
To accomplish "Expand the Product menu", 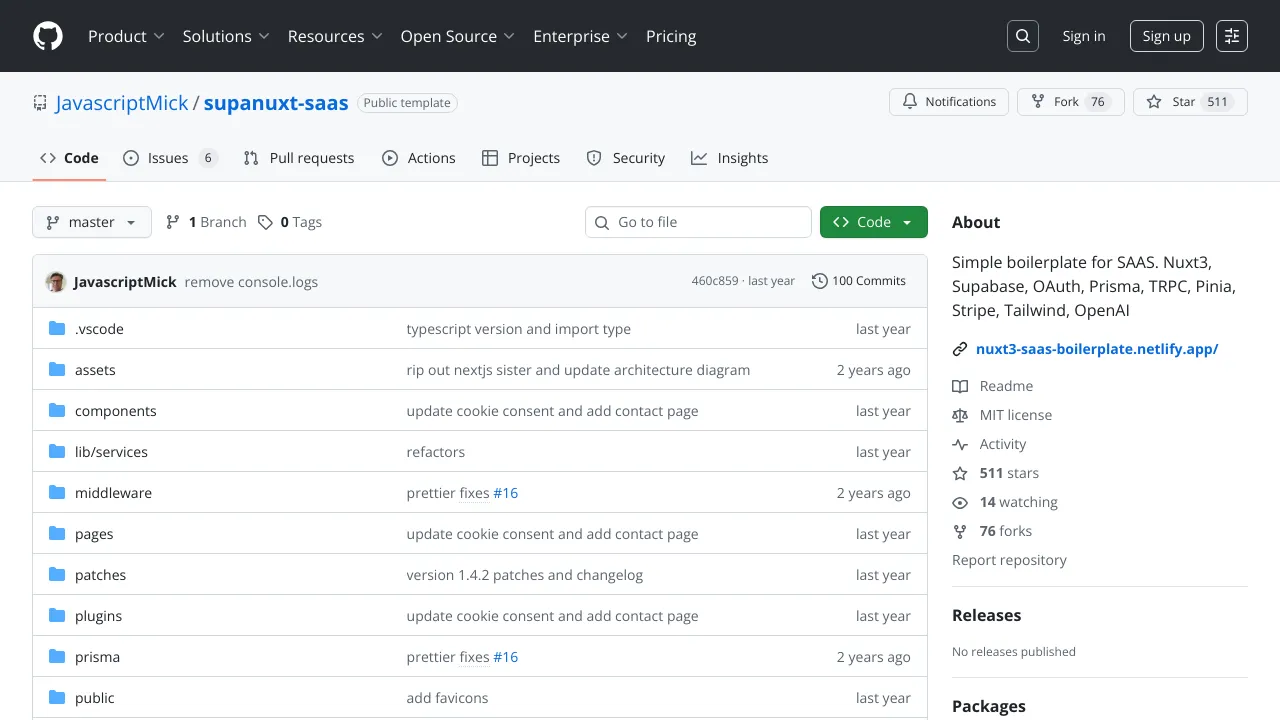I will pos(126,36).
